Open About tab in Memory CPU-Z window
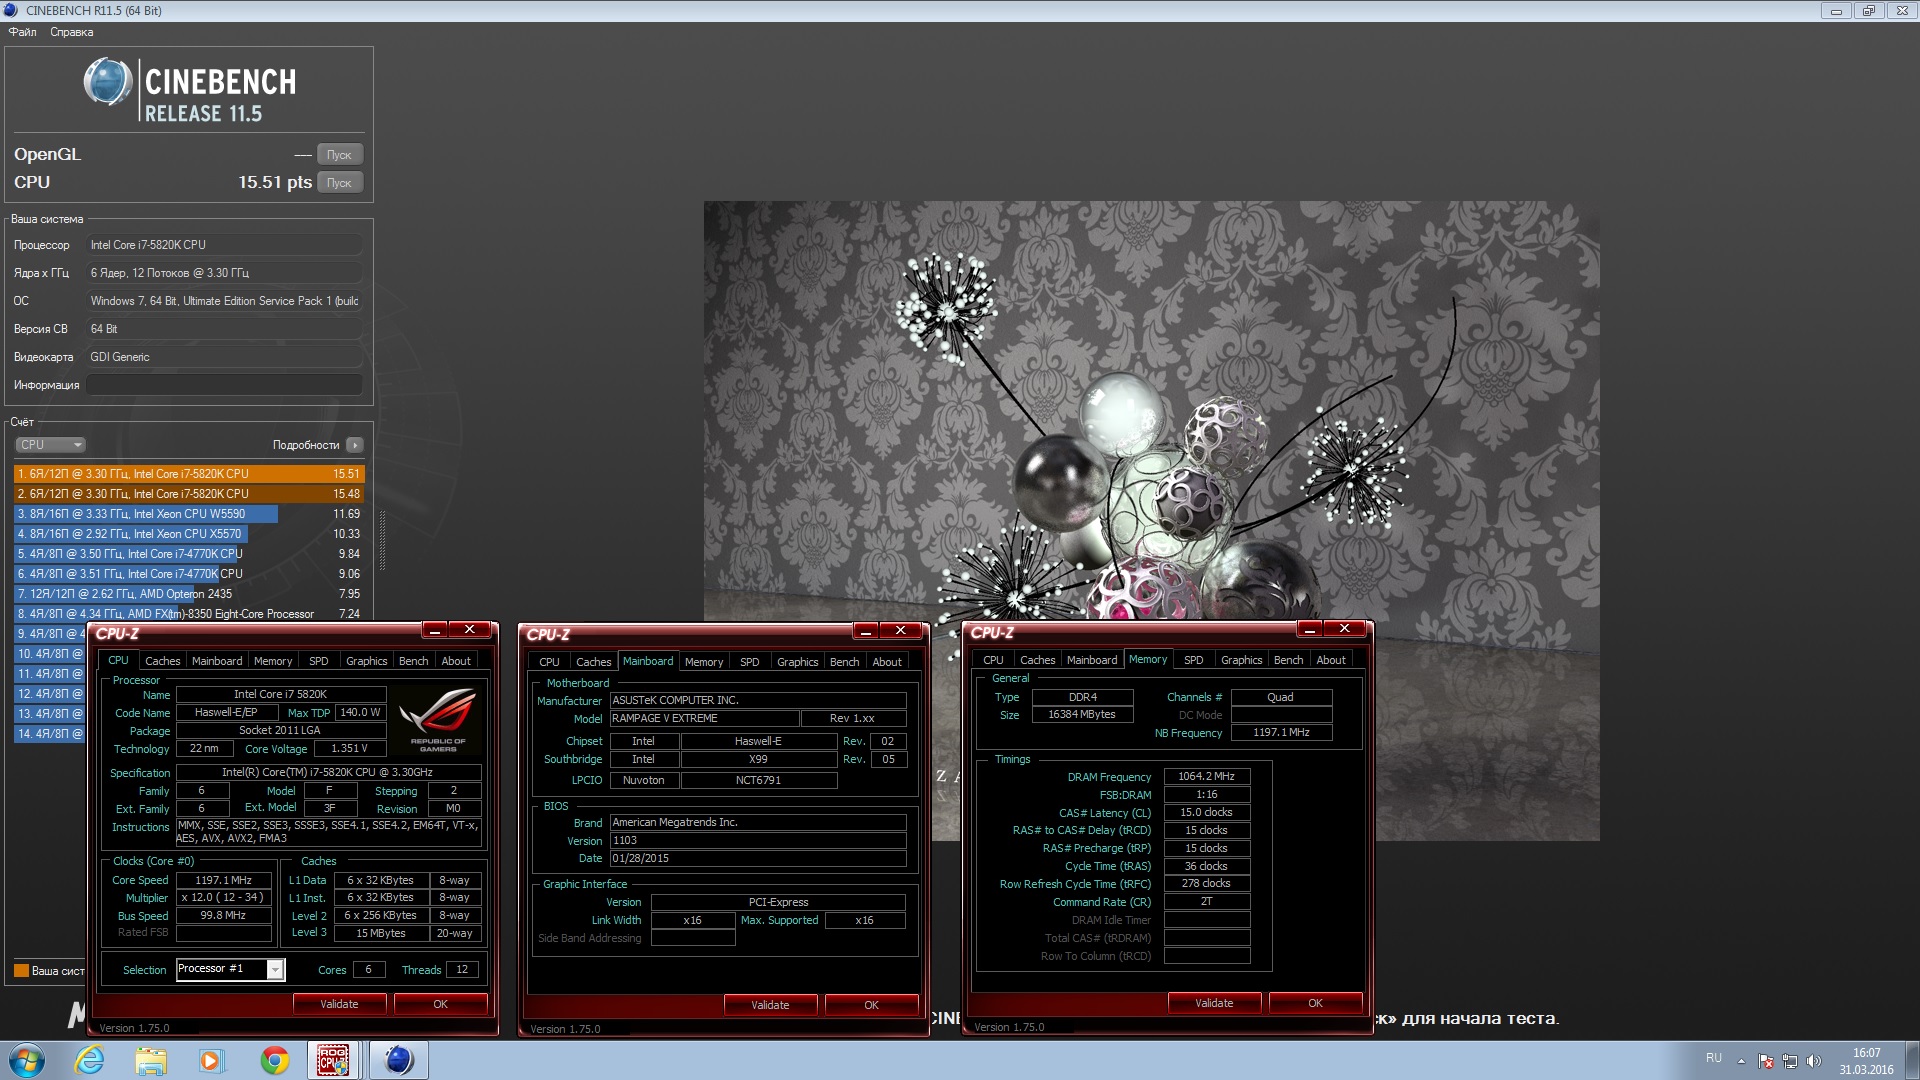This screenshot has width=1920, height=1080. point(1330,660)
